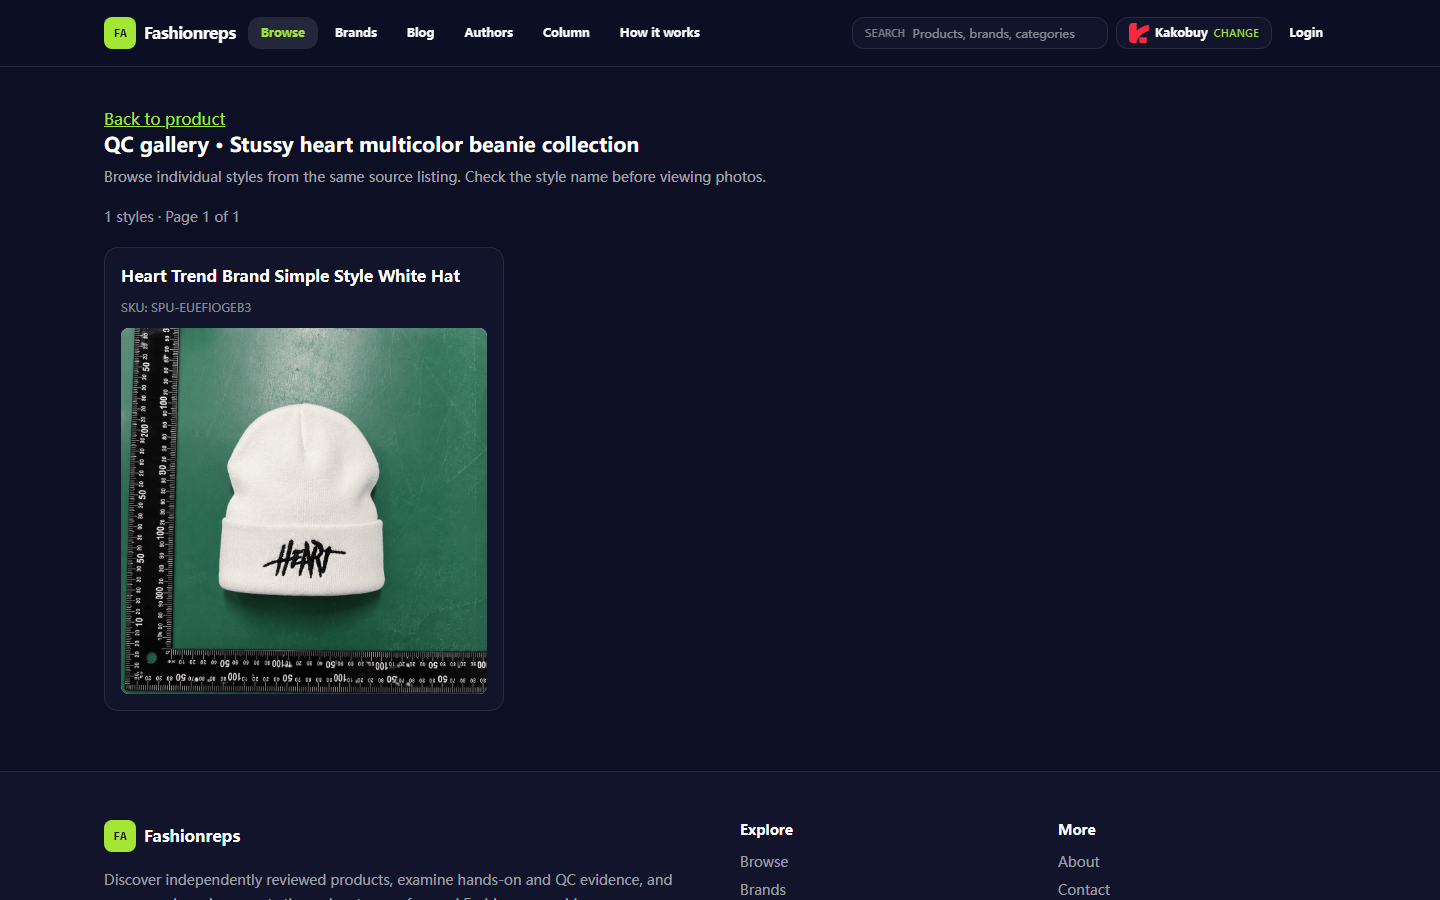Click the QC gallery page heading
The height and width of the screenshot is (900, 1440).
click(371, 145)
